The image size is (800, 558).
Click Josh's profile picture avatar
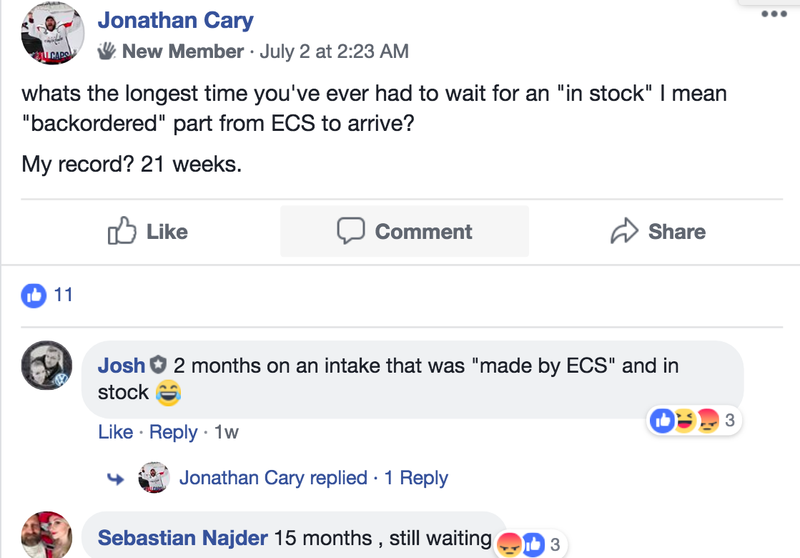[46, 366]
